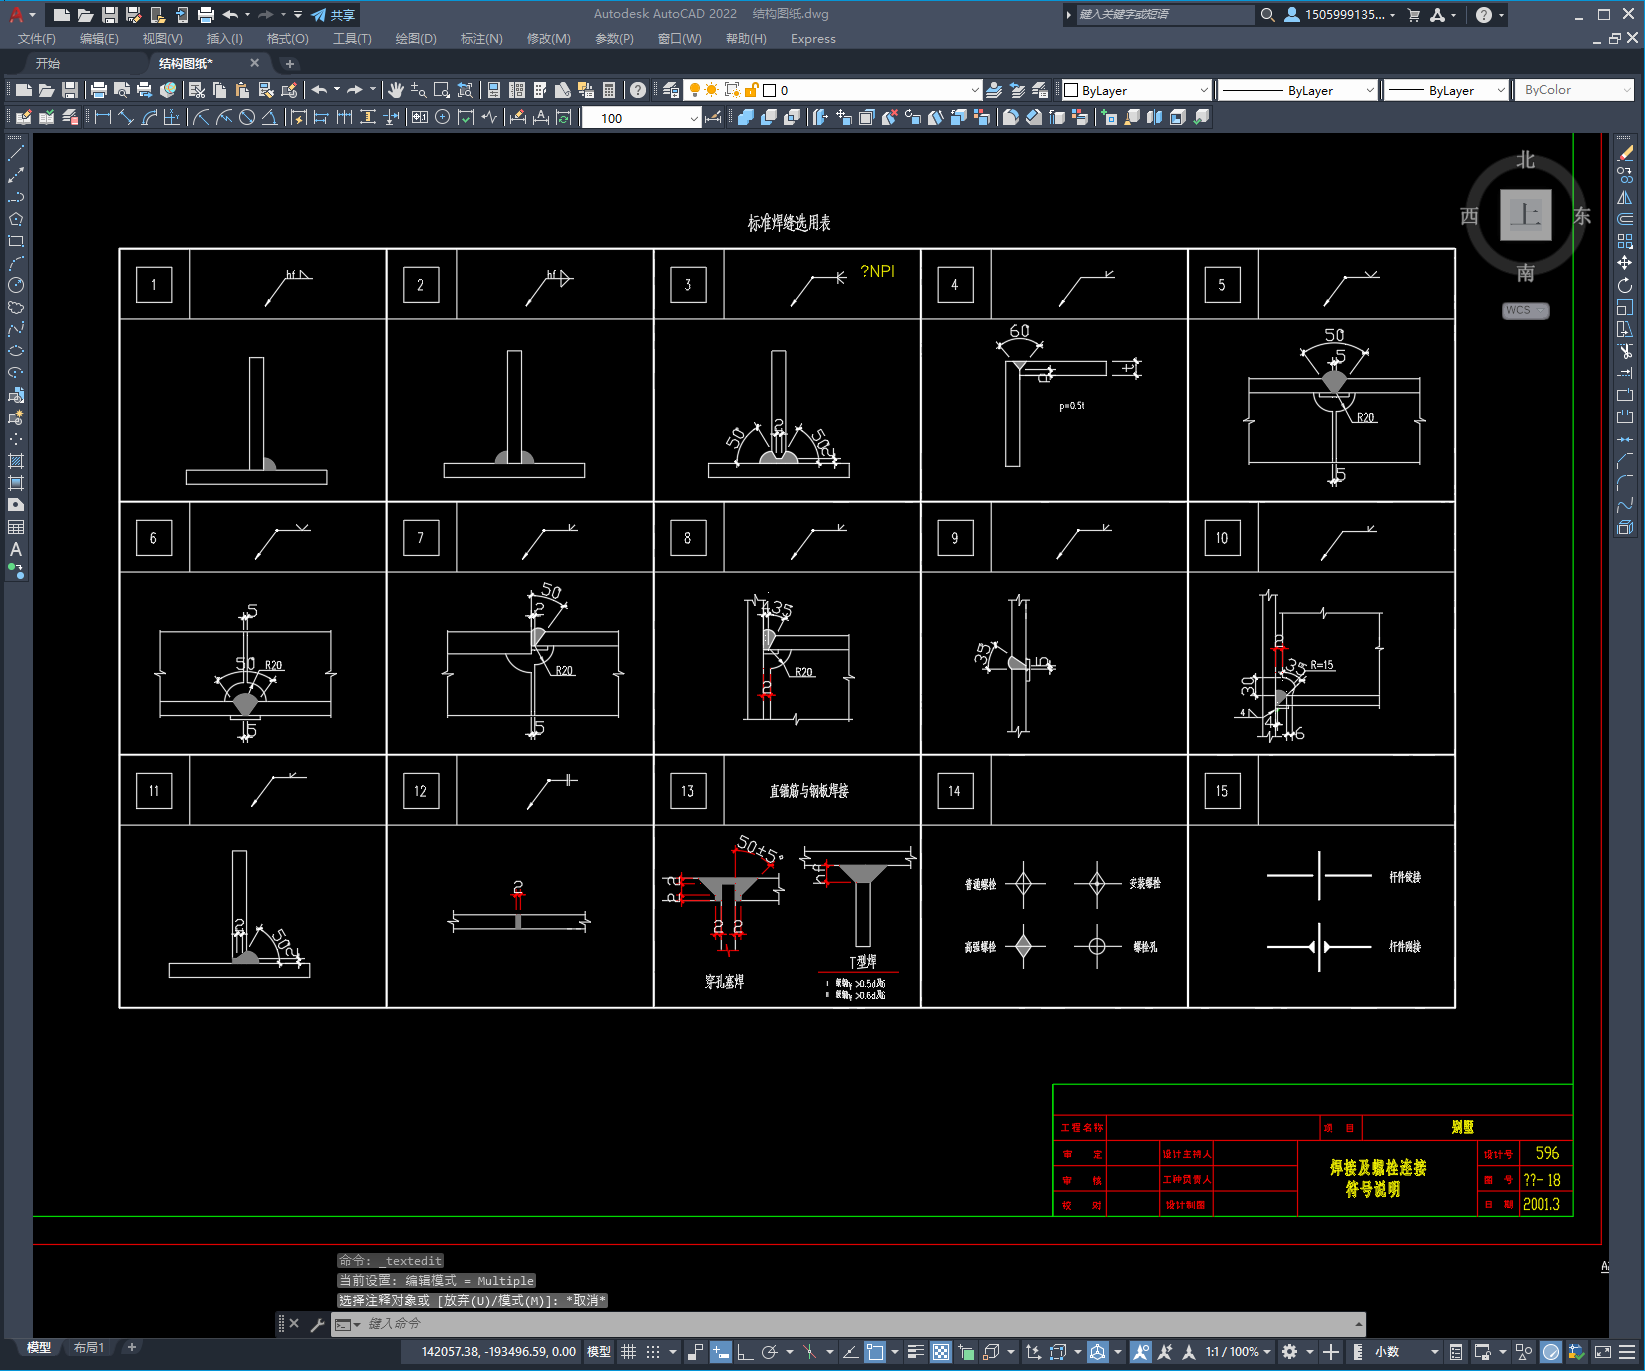1645x1371 pixels.
Task: Select the Pan hand tool
Action: [x=396, y=90]
